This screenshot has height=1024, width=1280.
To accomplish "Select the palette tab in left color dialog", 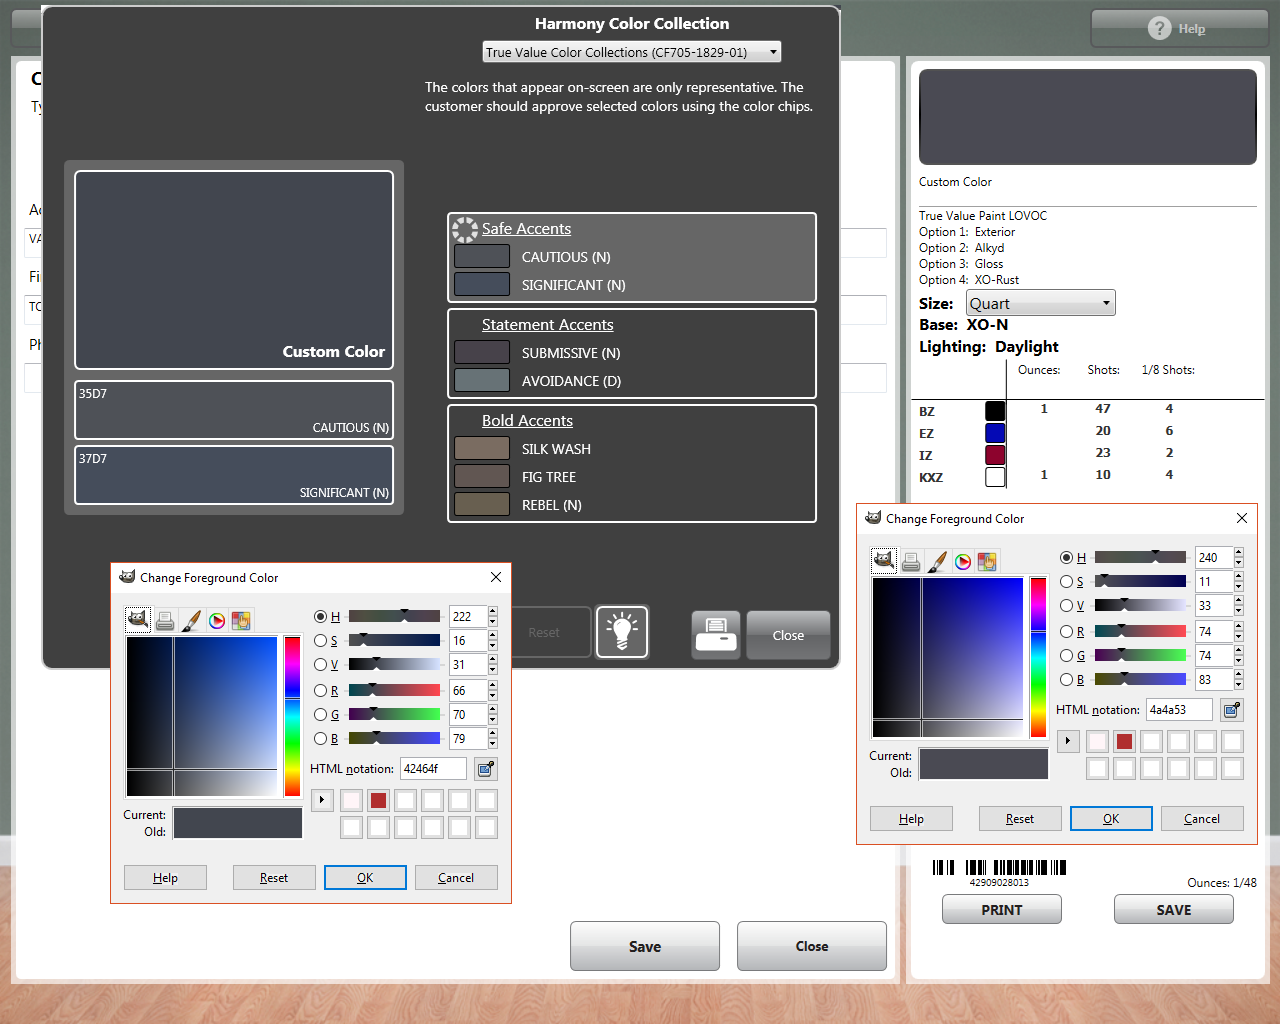I will click(241, 621).
